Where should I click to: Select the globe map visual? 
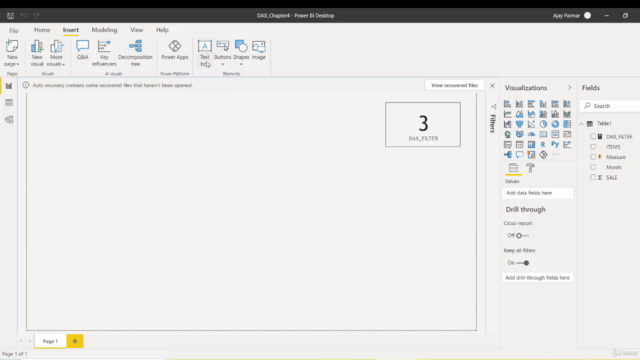click(507, 134)
